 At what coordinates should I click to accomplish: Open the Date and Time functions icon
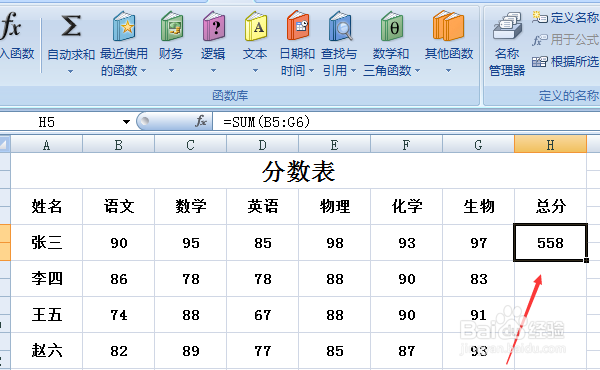pyautogui.click(x=297, y=26)
